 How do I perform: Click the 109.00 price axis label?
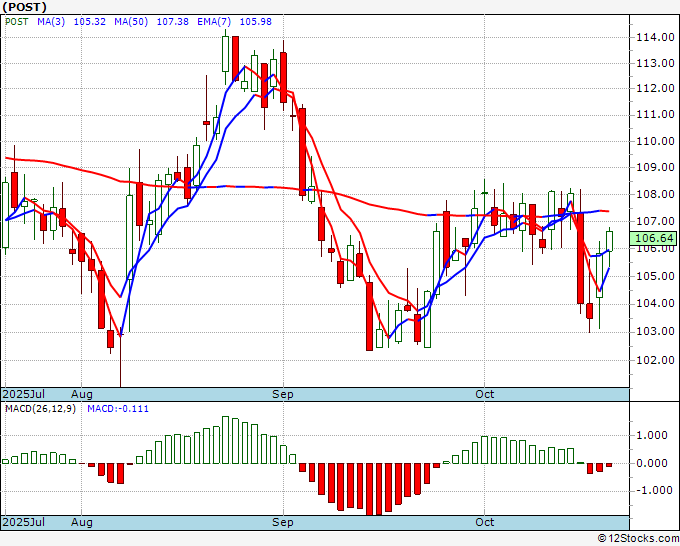coord(655,167)
